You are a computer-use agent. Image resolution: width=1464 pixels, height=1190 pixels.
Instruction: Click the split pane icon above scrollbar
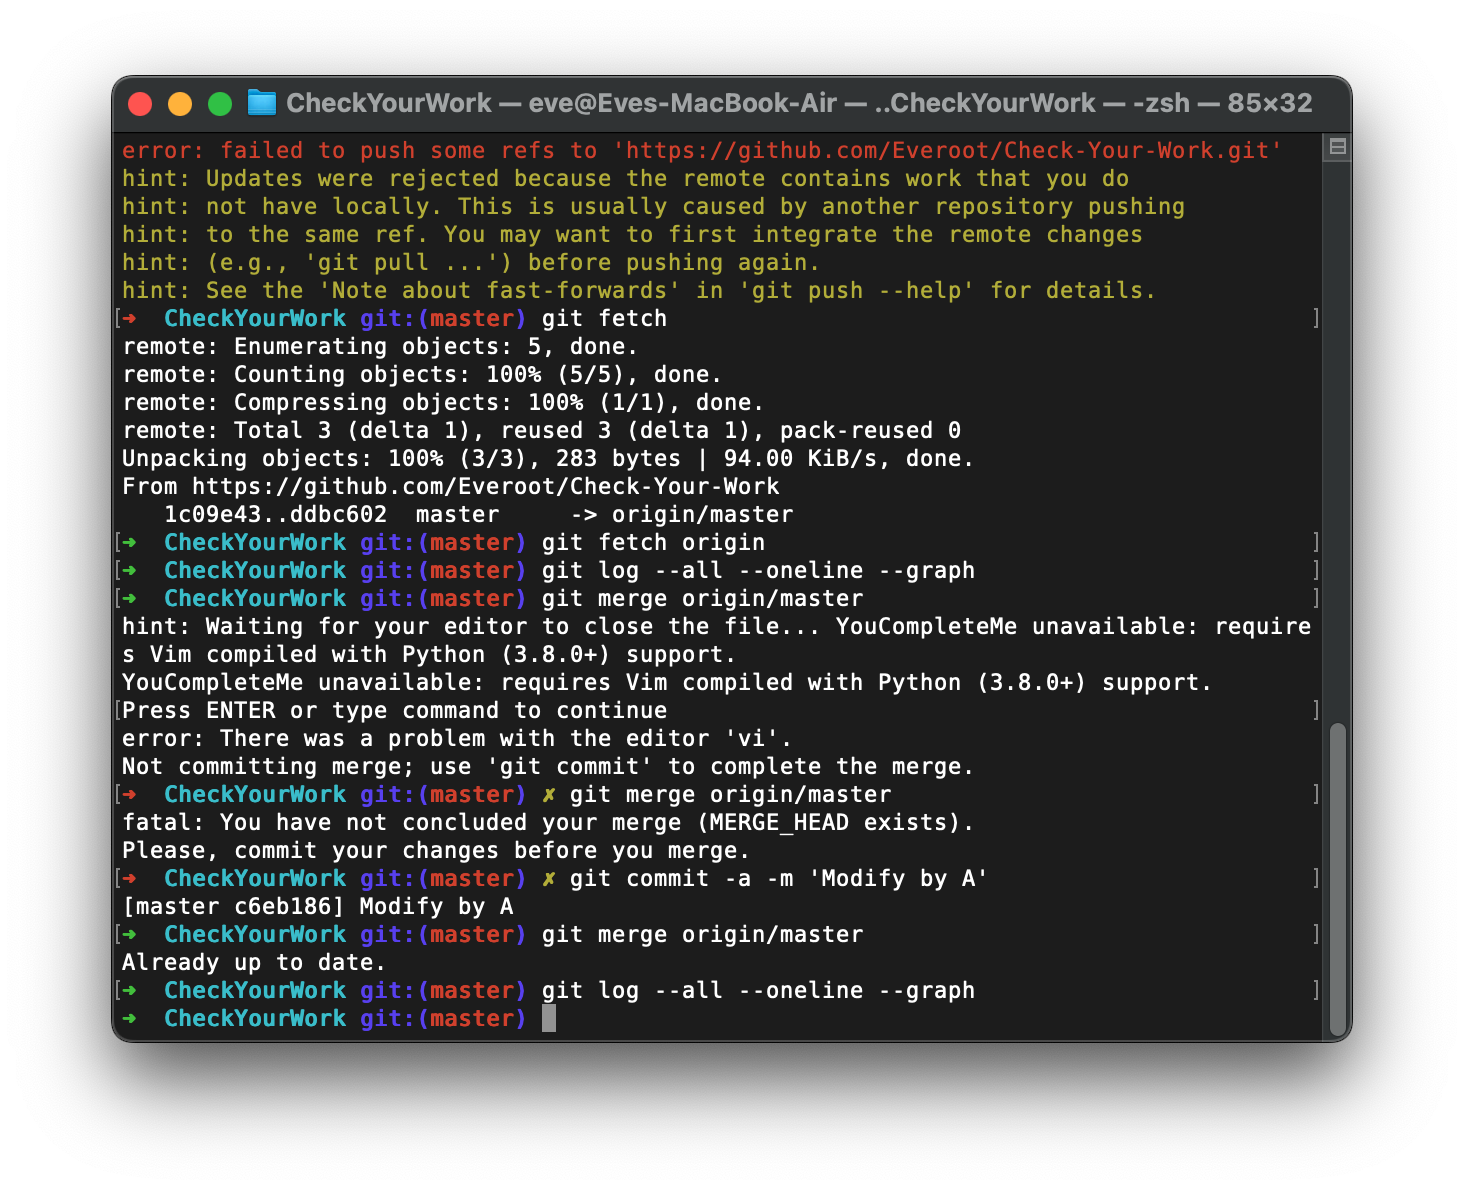[x=1337, y=147]
